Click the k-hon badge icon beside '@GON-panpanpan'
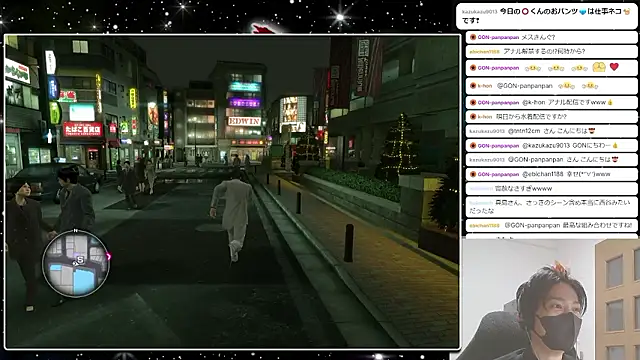 tap(473, 86)
